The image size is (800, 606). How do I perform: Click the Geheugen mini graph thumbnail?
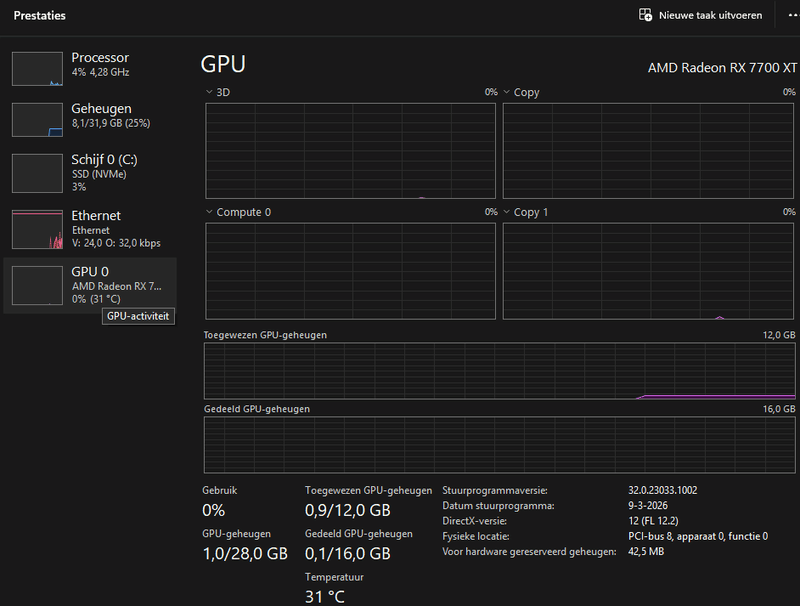(x=37, y=120)
